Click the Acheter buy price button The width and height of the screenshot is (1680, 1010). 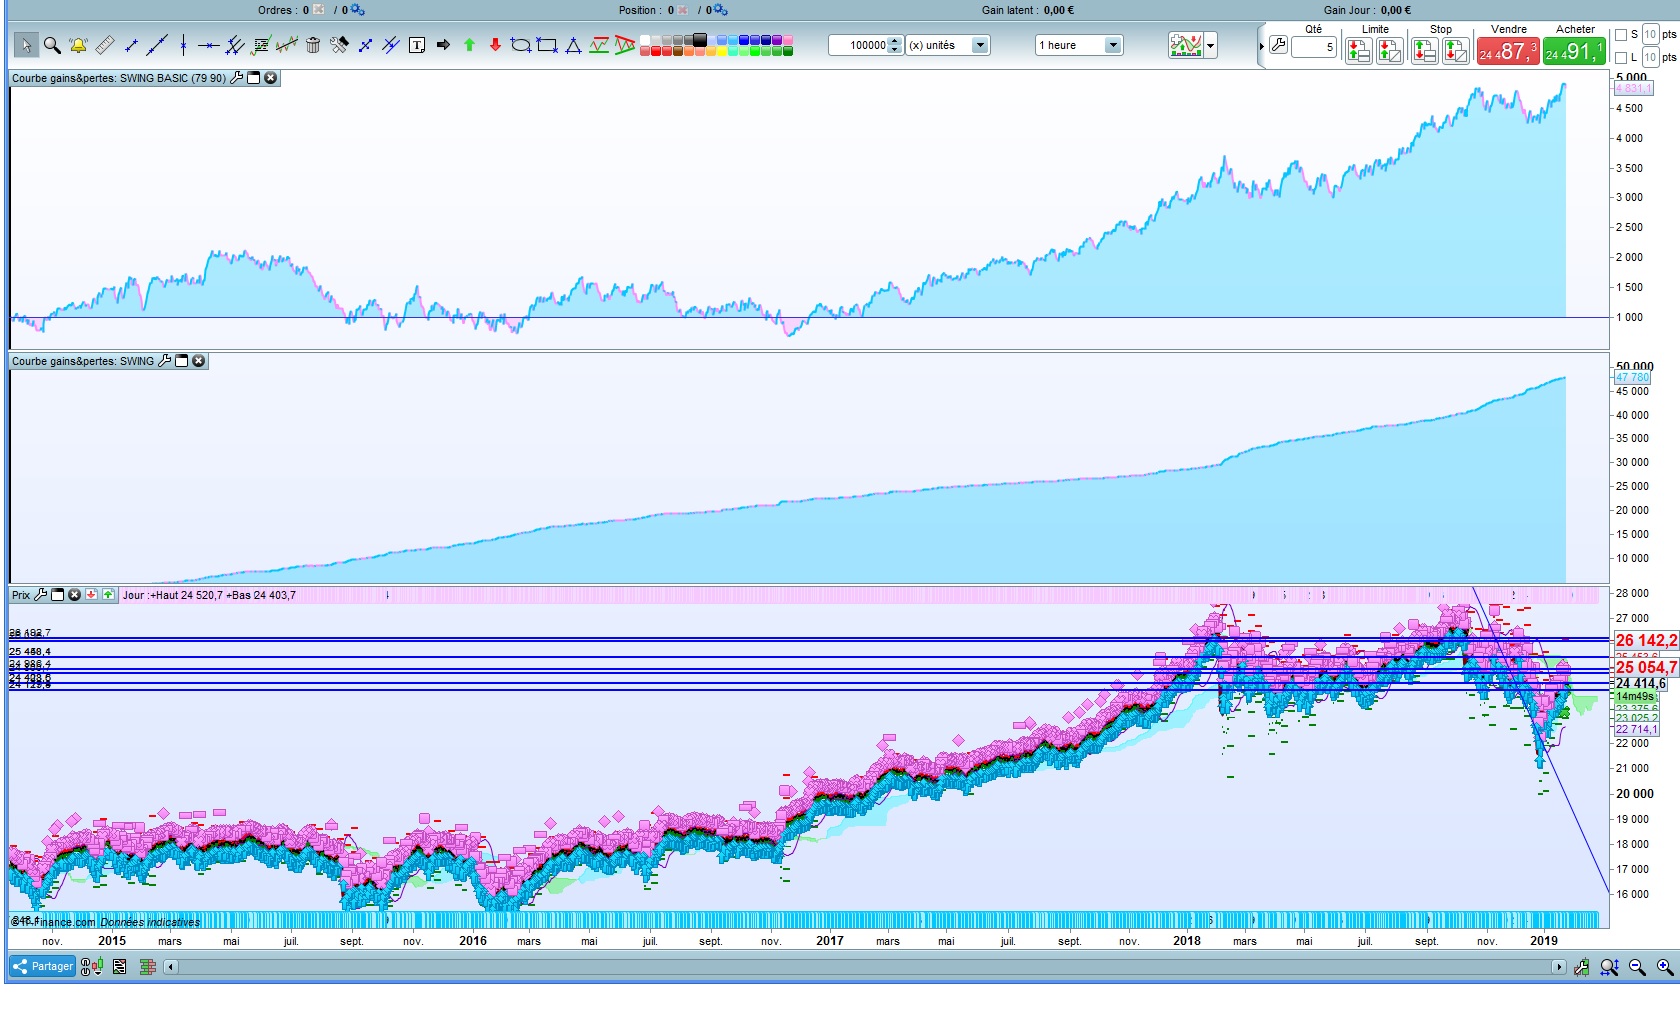1574,51
